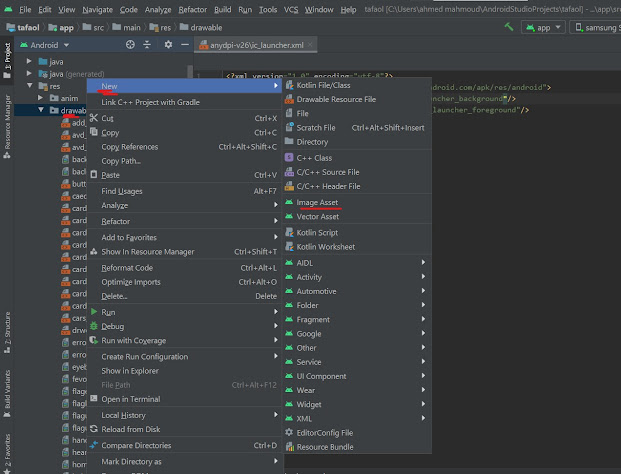Click the samsung device selector button
The image size is (621, 474).
click(596, 27)
